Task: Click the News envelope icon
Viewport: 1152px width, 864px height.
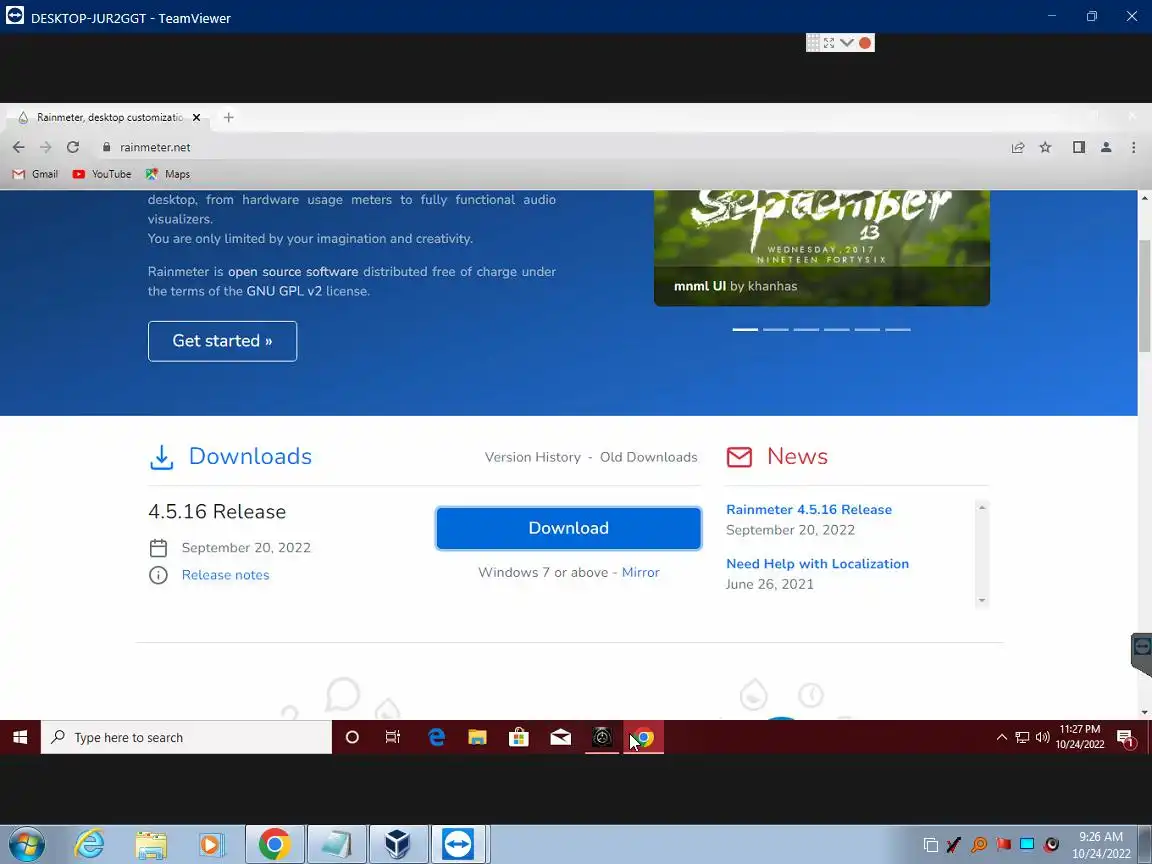Action: [x=739, y=457]
